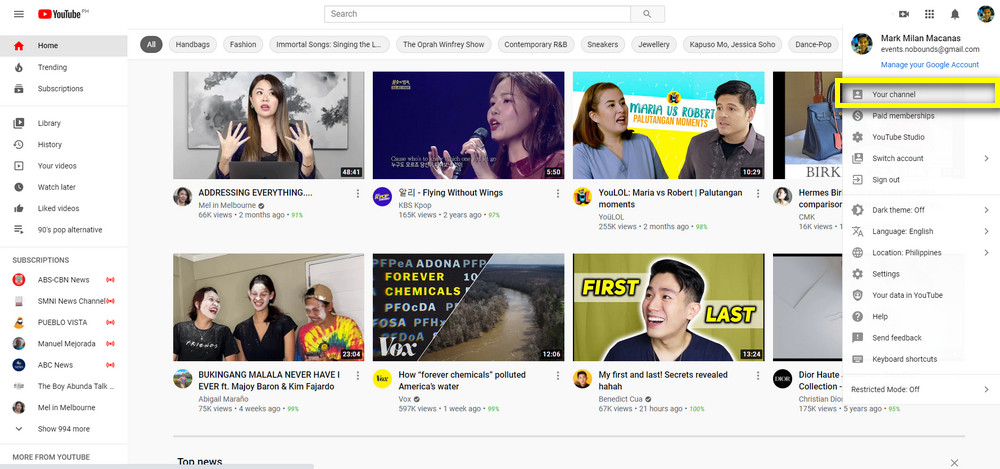This screenshot has width=1000, height=469.
Task: Select the Contemporary R&B chip
Action: coord(536,45)
